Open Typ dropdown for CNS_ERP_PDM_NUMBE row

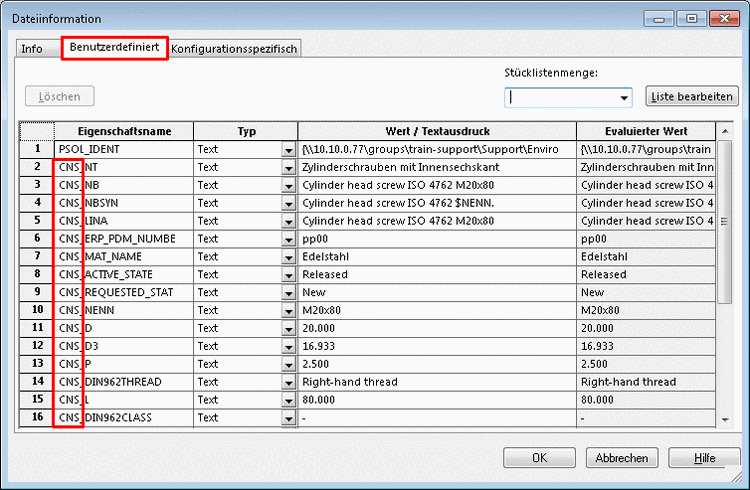288,239
